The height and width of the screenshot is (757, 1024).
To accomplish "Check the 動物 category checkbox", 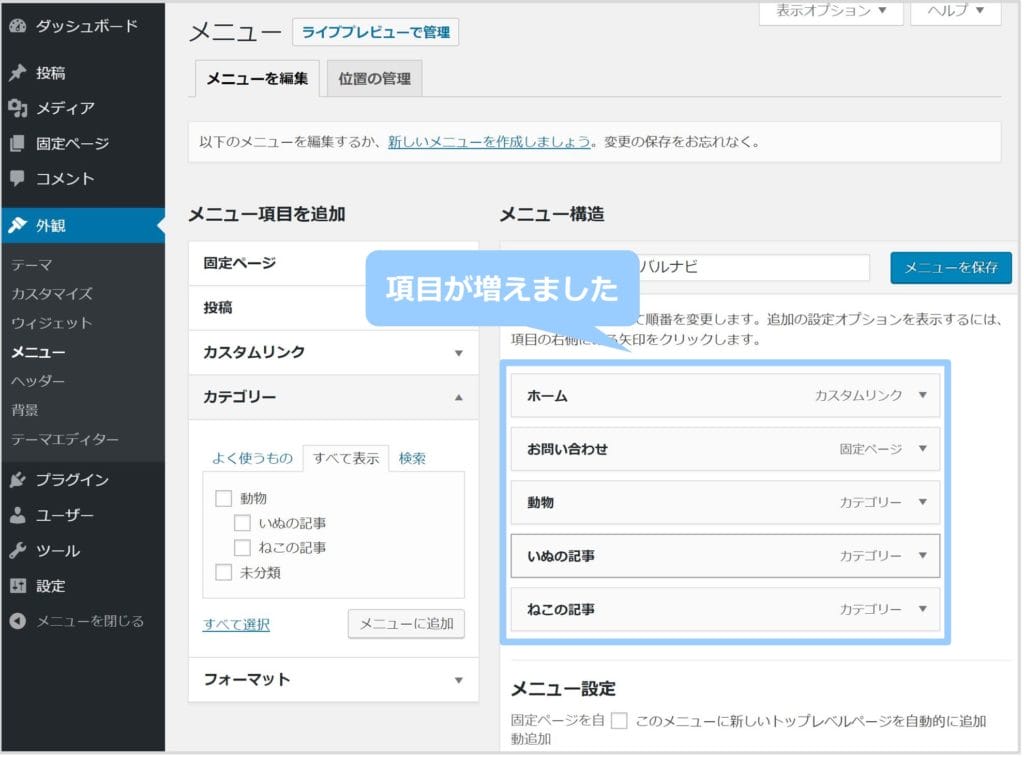I will 223,498.
